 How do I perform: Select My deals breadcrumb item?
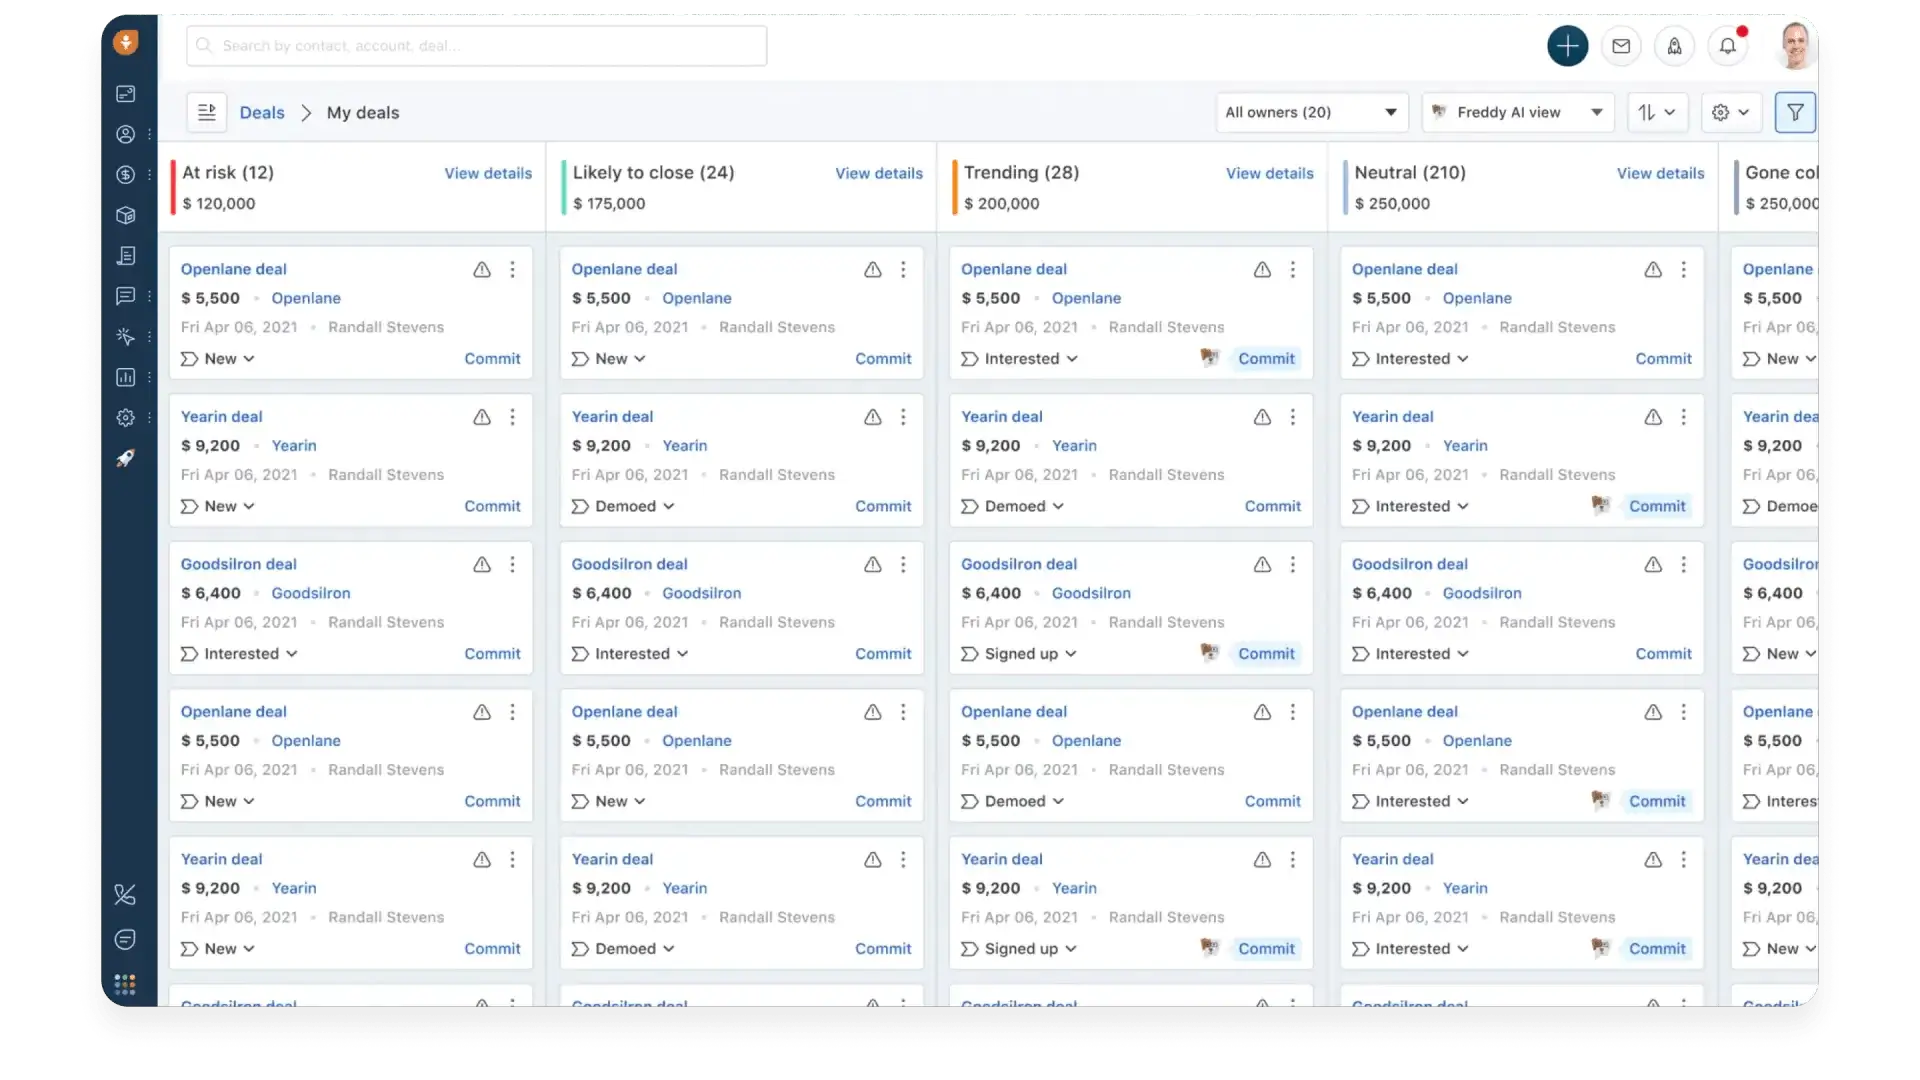[362, 112]
